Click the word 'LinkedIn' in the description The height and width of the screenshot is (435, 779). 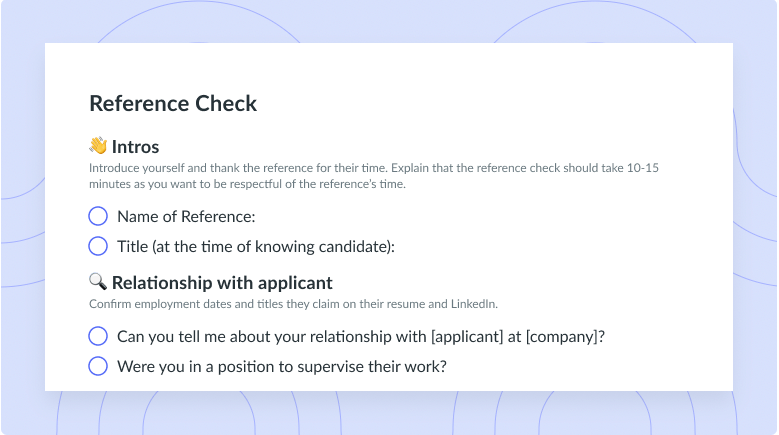pos(472,304)
